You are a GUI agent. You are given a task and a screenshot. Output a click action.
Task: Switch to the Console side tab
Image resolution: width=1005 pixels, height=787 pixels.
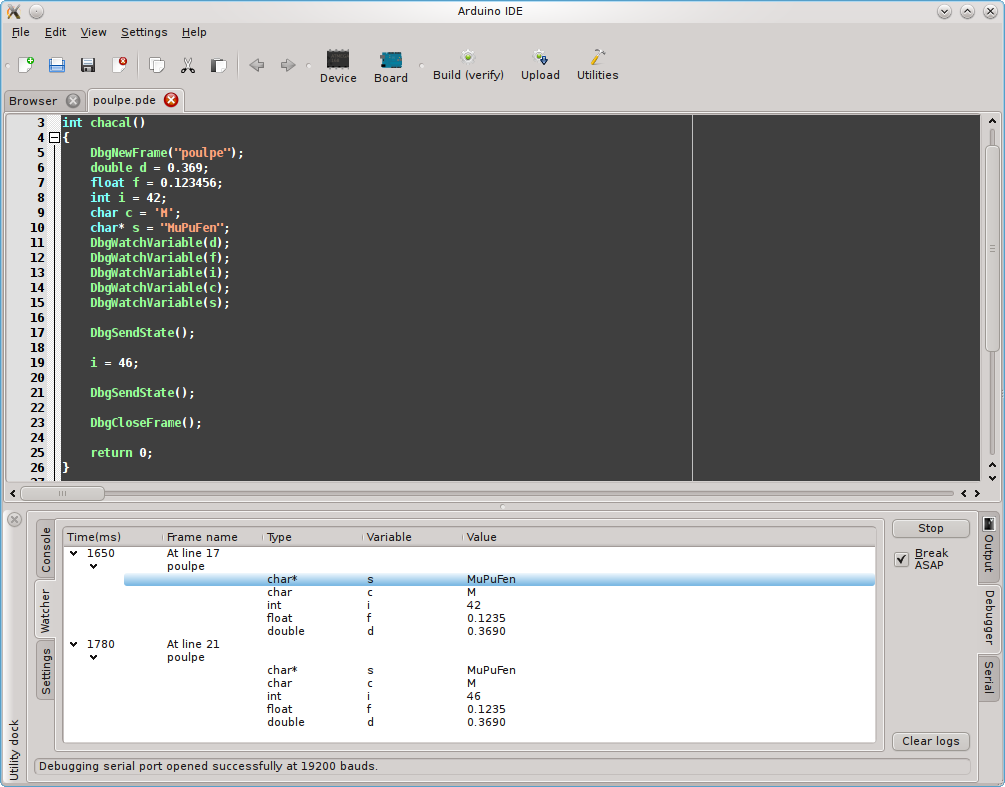46,549
